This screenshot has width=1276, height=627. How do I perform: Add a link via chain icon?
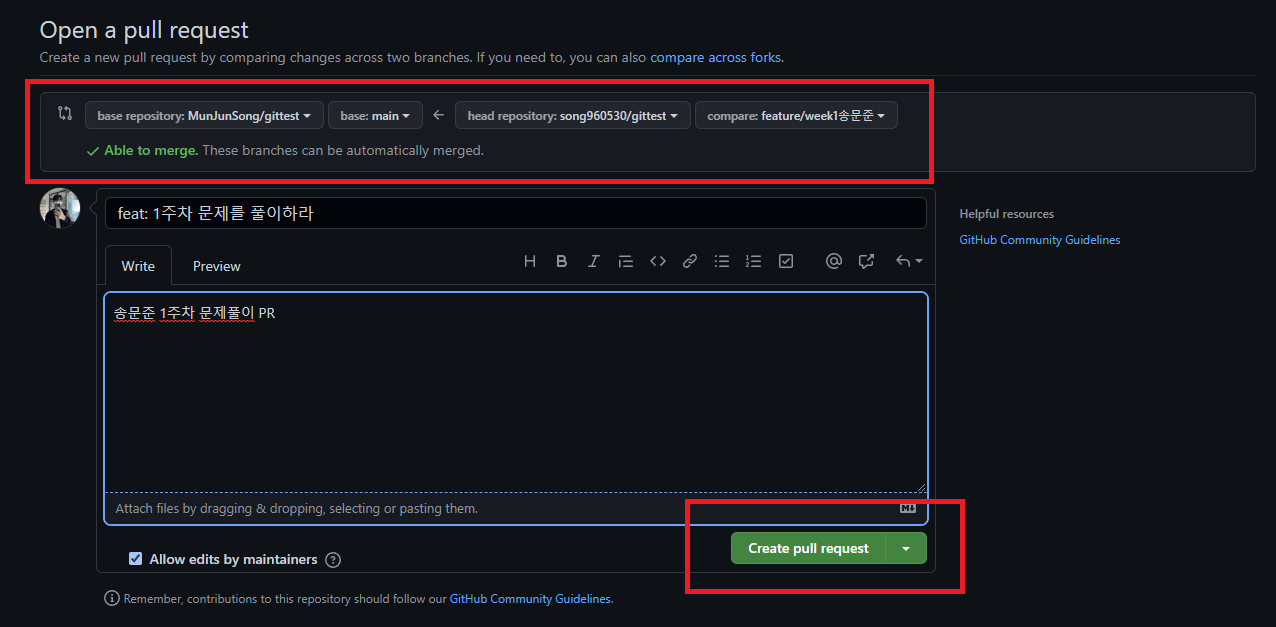(690, 261)
